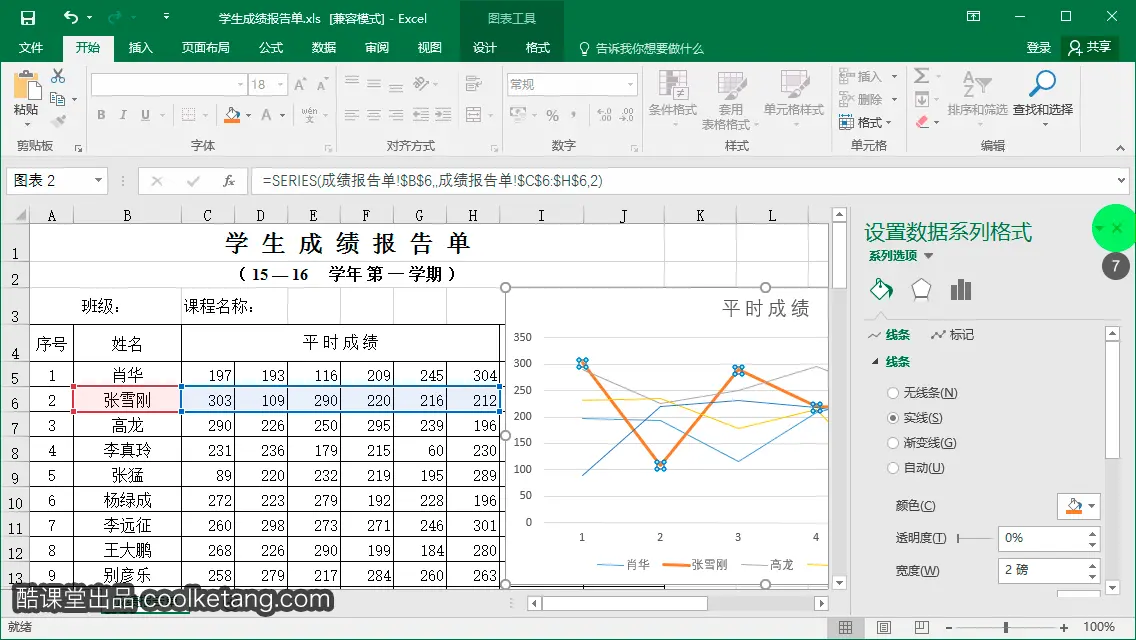Click the Sign in (登录) link
This screenshot has width=1136, height=640.
[1038, 48]
